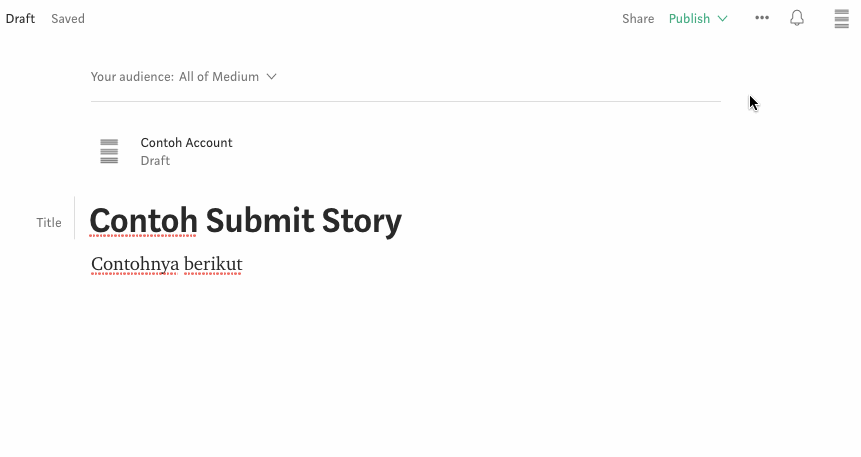
Task: Click the Draft status under the author name
Action: coord(155,160)
